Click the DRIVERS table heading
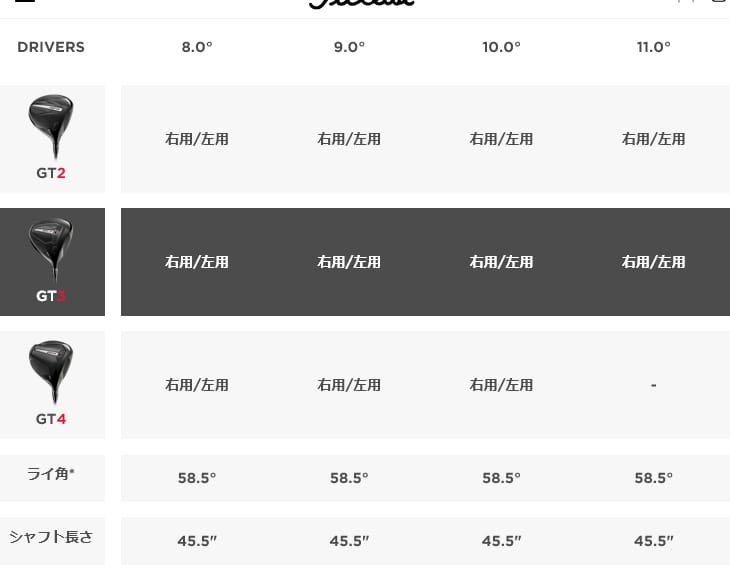 (51, 47)
